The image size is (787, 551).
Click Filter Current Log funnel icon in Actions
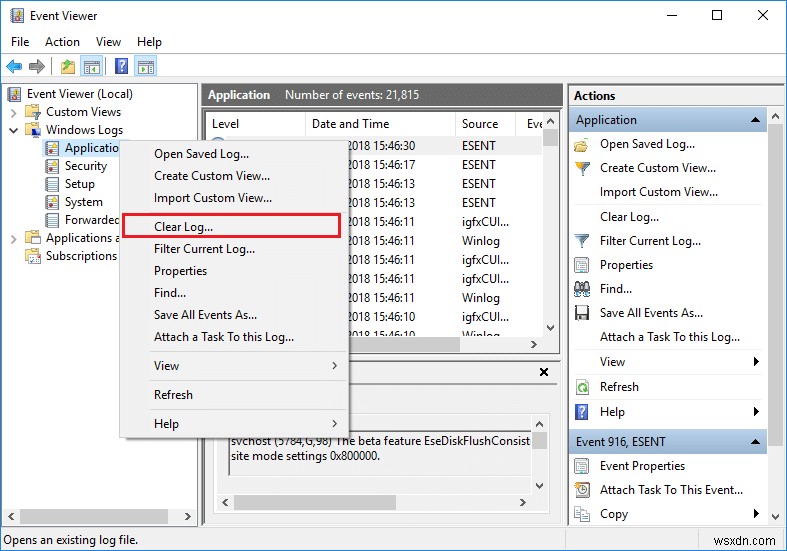click(582, 241)
